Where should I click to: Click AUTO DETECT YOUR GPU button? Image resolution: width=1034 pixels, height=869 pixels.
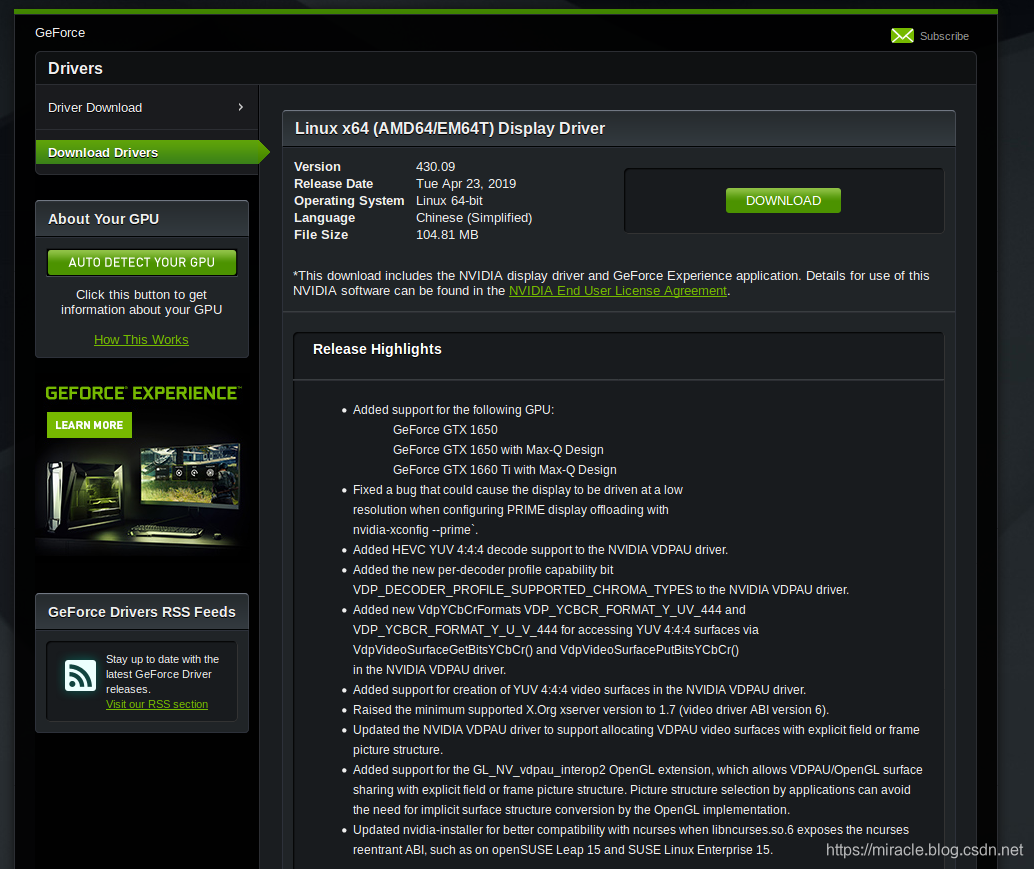tap(142, 262)
